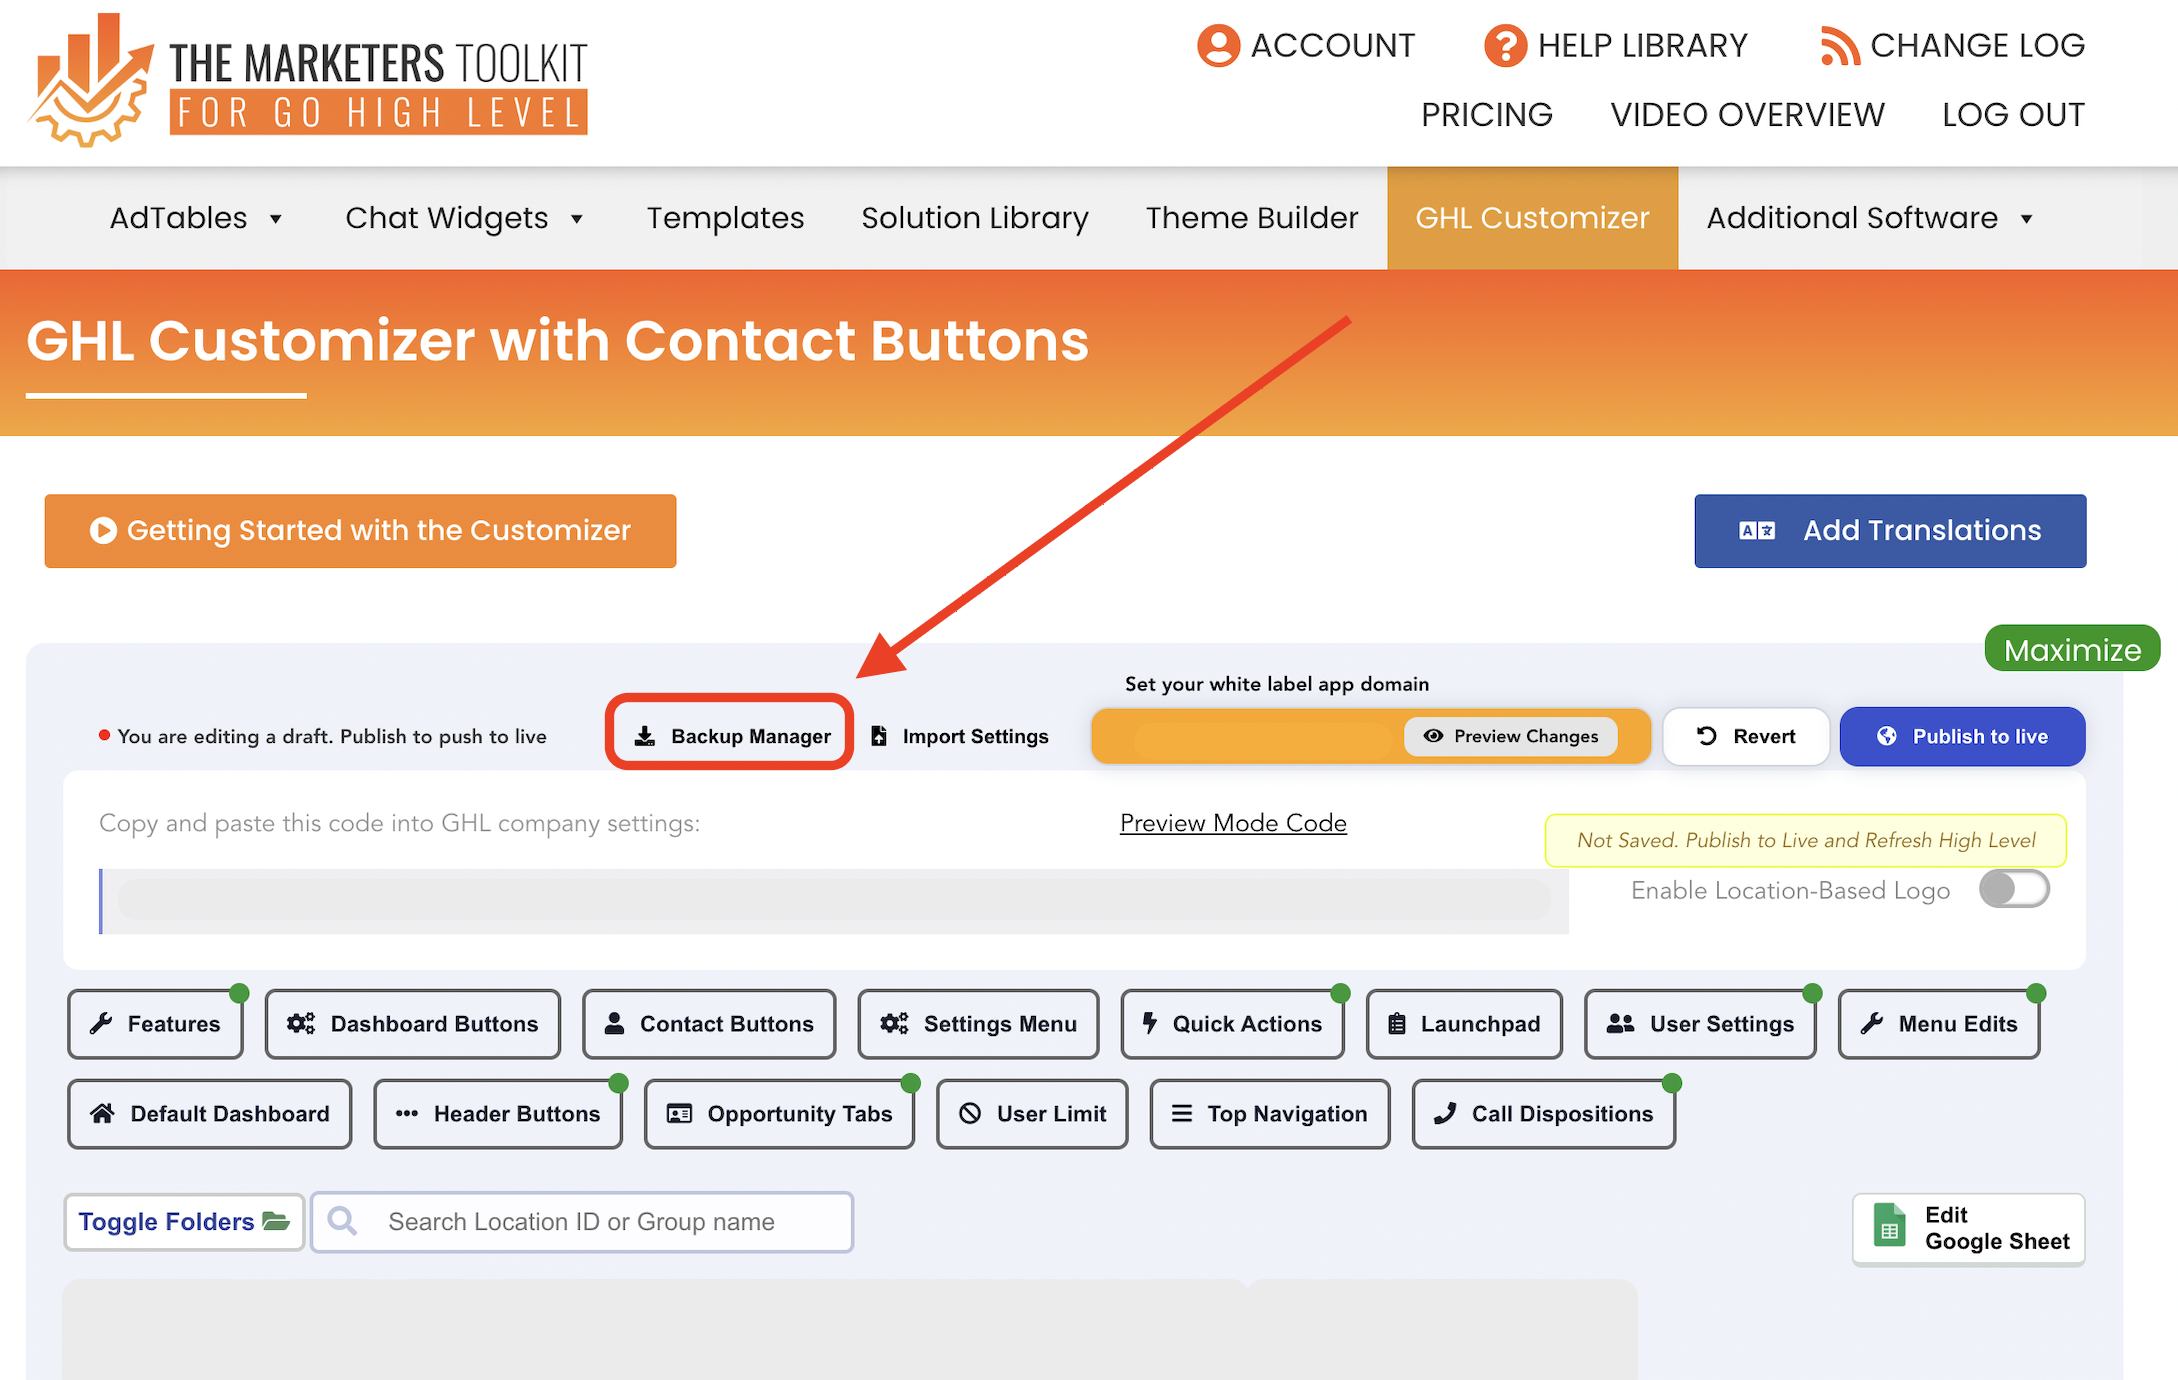Open the Help Library text link

pyautogui.click(x=1642, y=46)
